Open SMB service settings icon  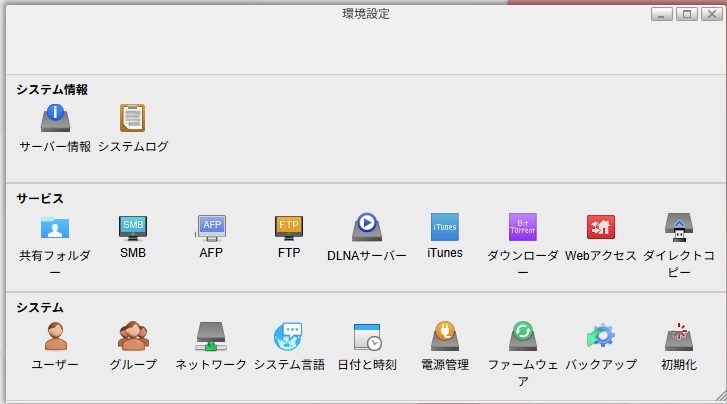tap(133, 227)
